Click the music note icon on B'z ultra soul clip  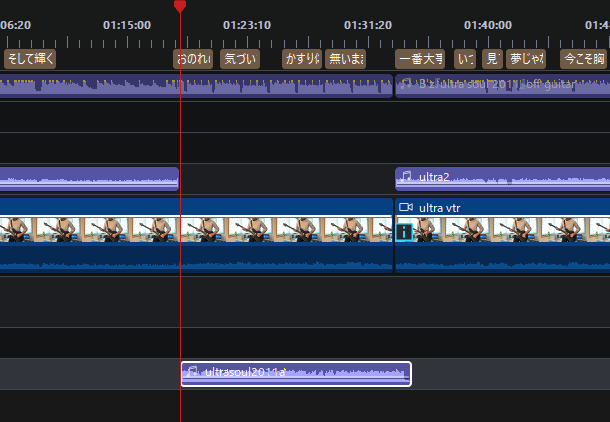click(406, 83)
